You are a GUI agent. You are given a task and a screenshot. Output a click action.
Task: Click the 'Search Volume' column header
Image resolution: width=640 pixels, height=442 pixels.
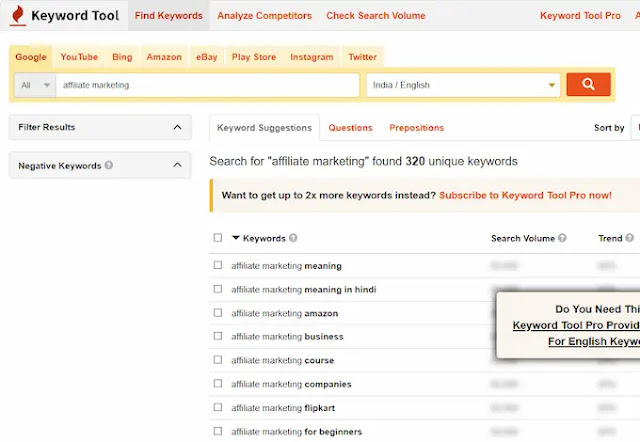pyautogui.click(x=523, y=238)
